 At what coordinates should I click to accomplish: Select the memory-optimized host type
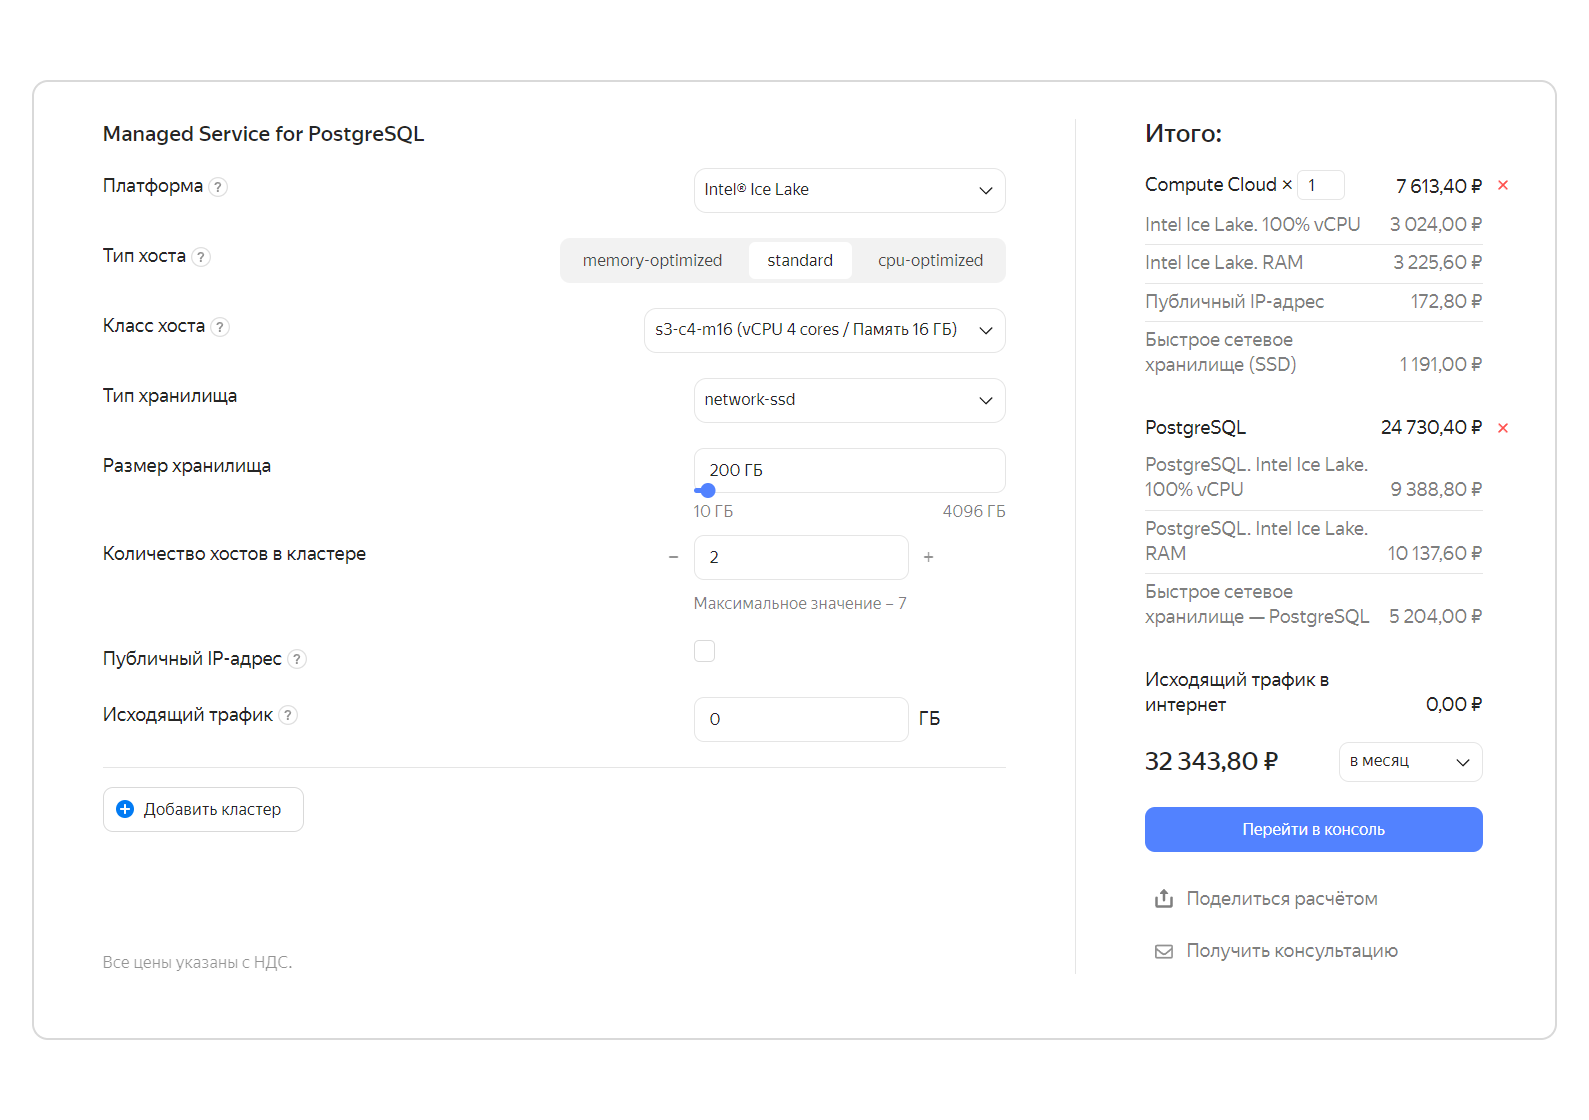click(x=653, y=260)
